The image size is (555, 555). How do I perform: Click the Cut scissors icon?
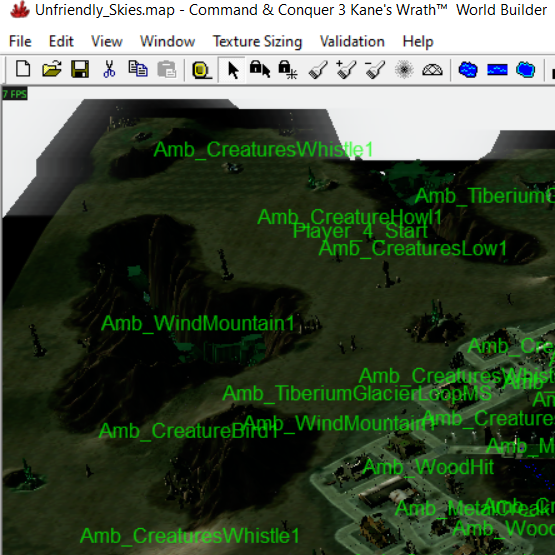tap(109, 69)
